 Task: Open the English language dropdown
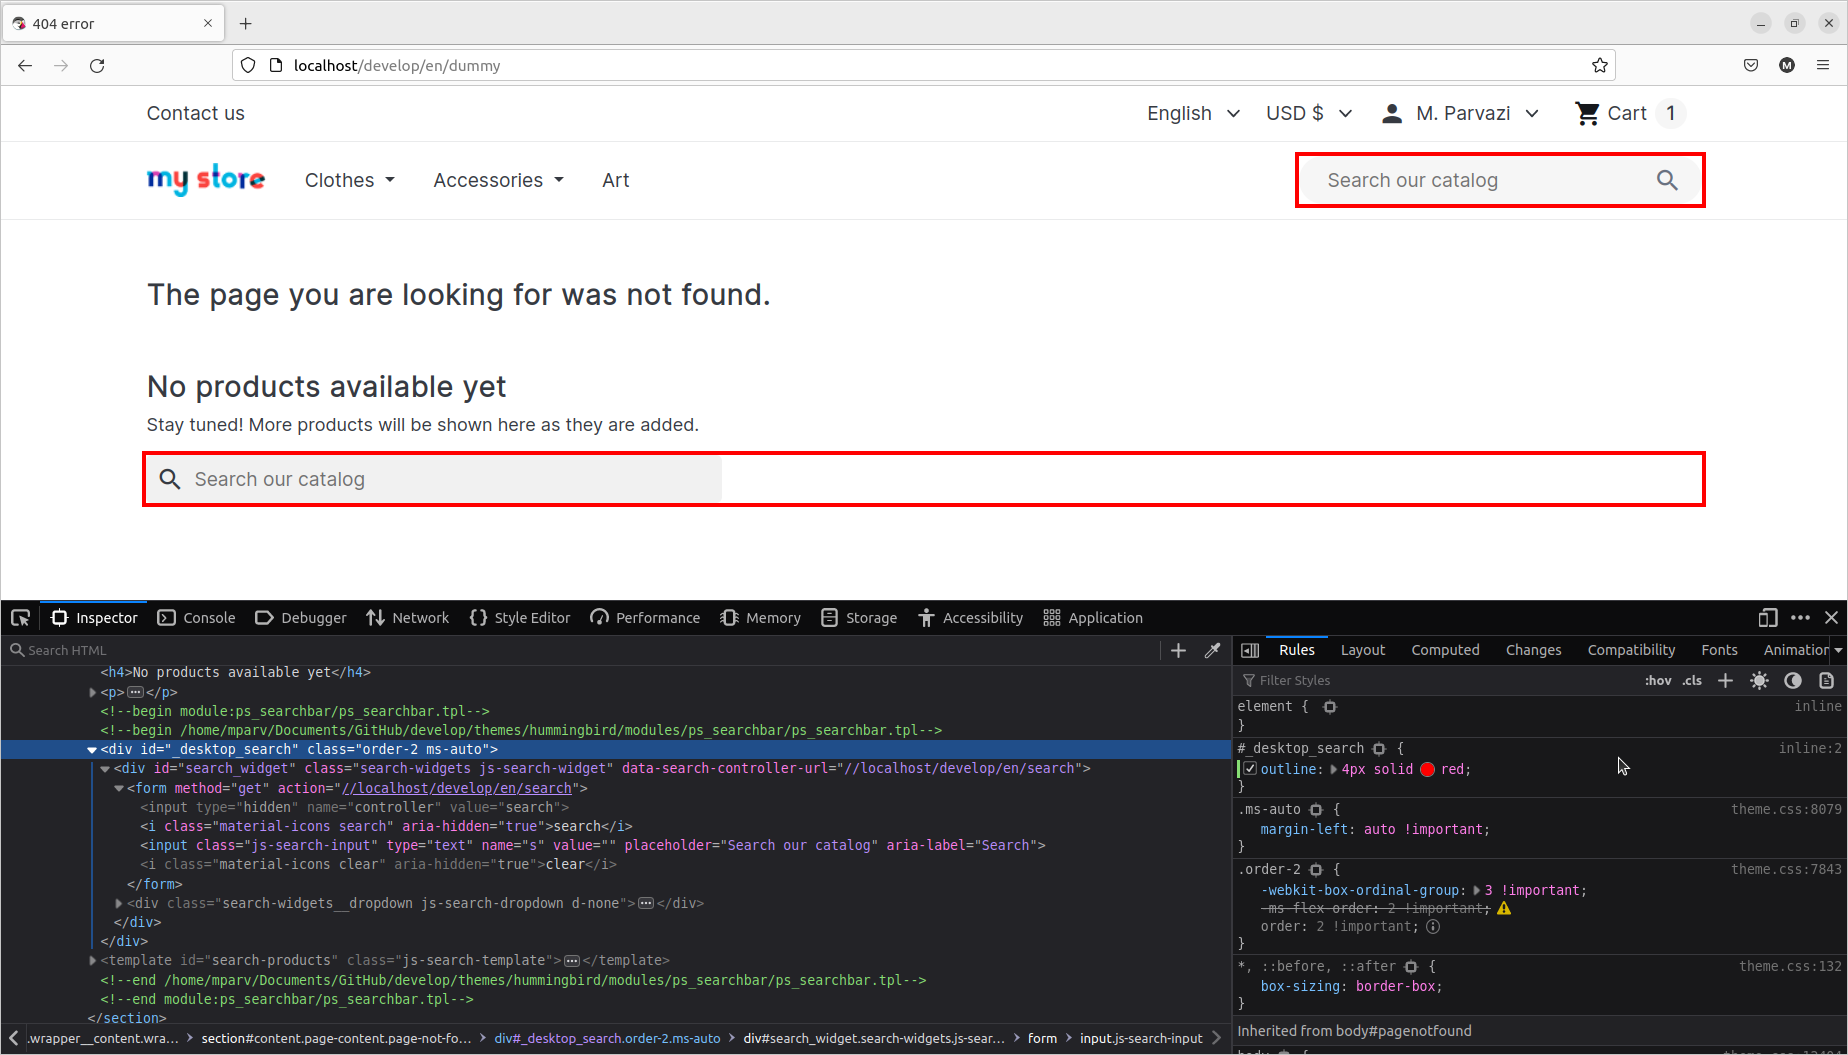[1192, 113]
